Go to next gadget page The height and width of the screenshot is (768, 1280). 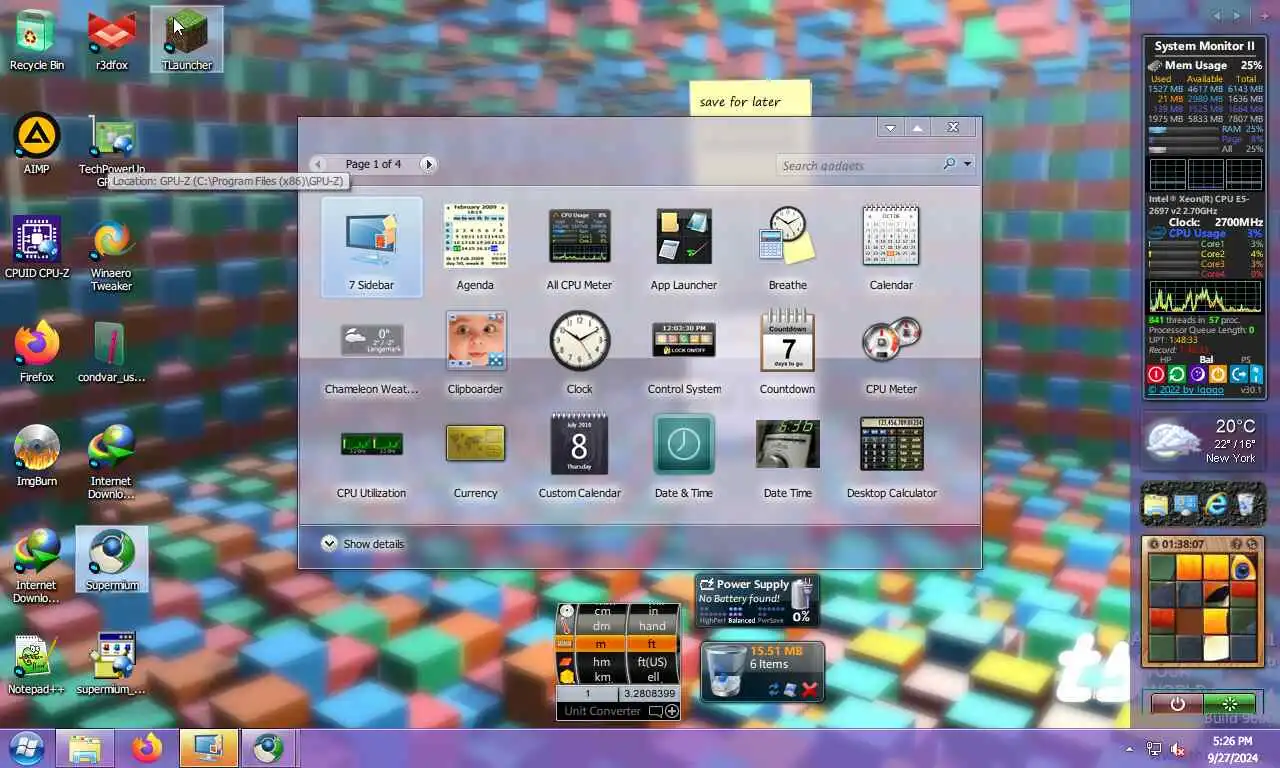tap(428, 164)
